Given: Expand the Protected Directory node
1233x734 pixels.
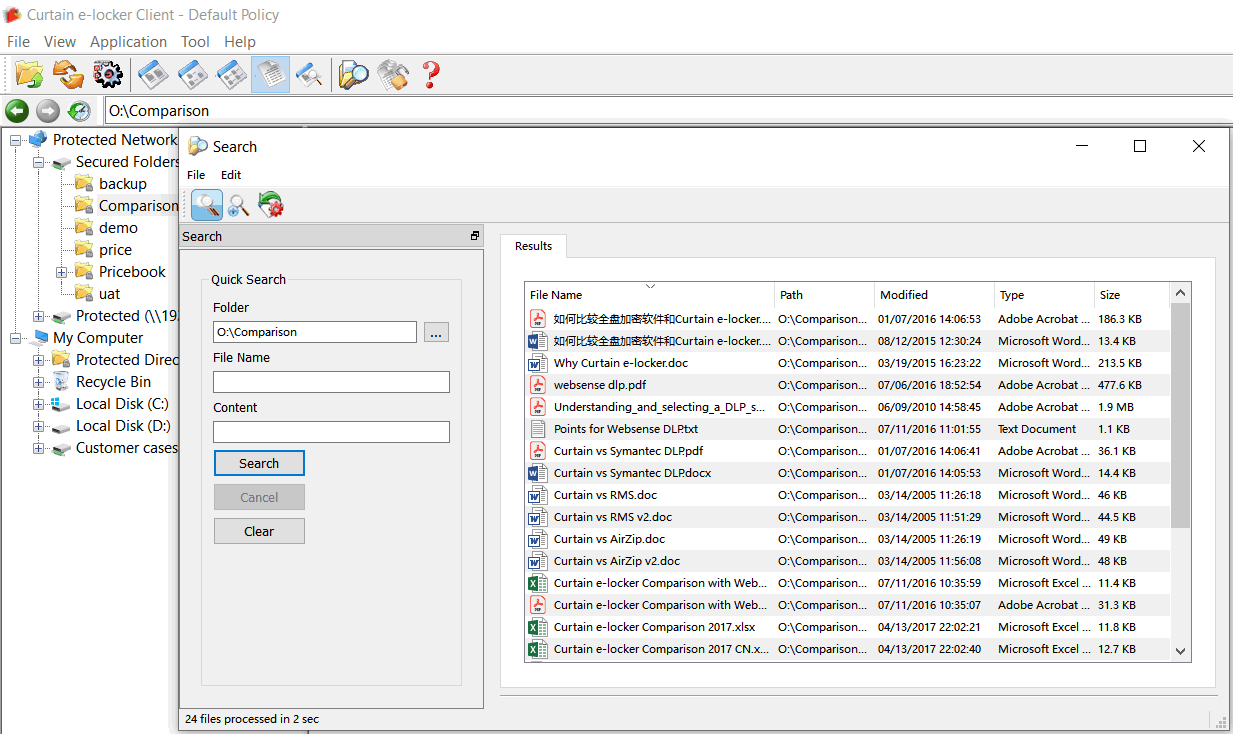Looking at the screenshot, I should [38, 360].
